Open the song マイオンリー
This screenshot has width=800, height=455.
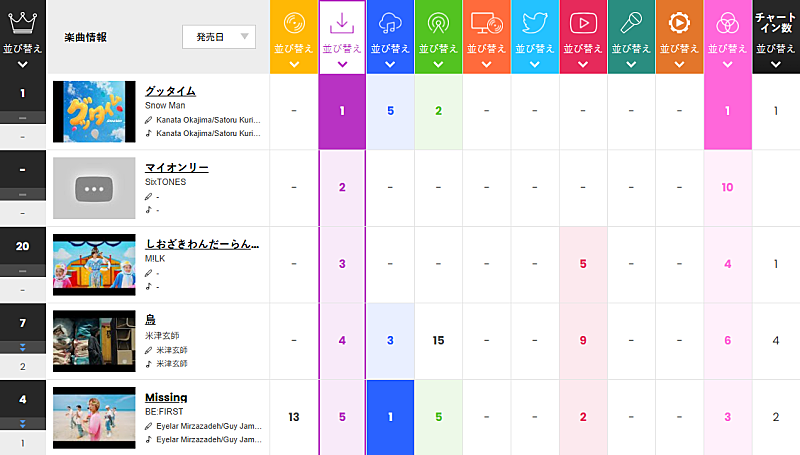tap(177, 167)
